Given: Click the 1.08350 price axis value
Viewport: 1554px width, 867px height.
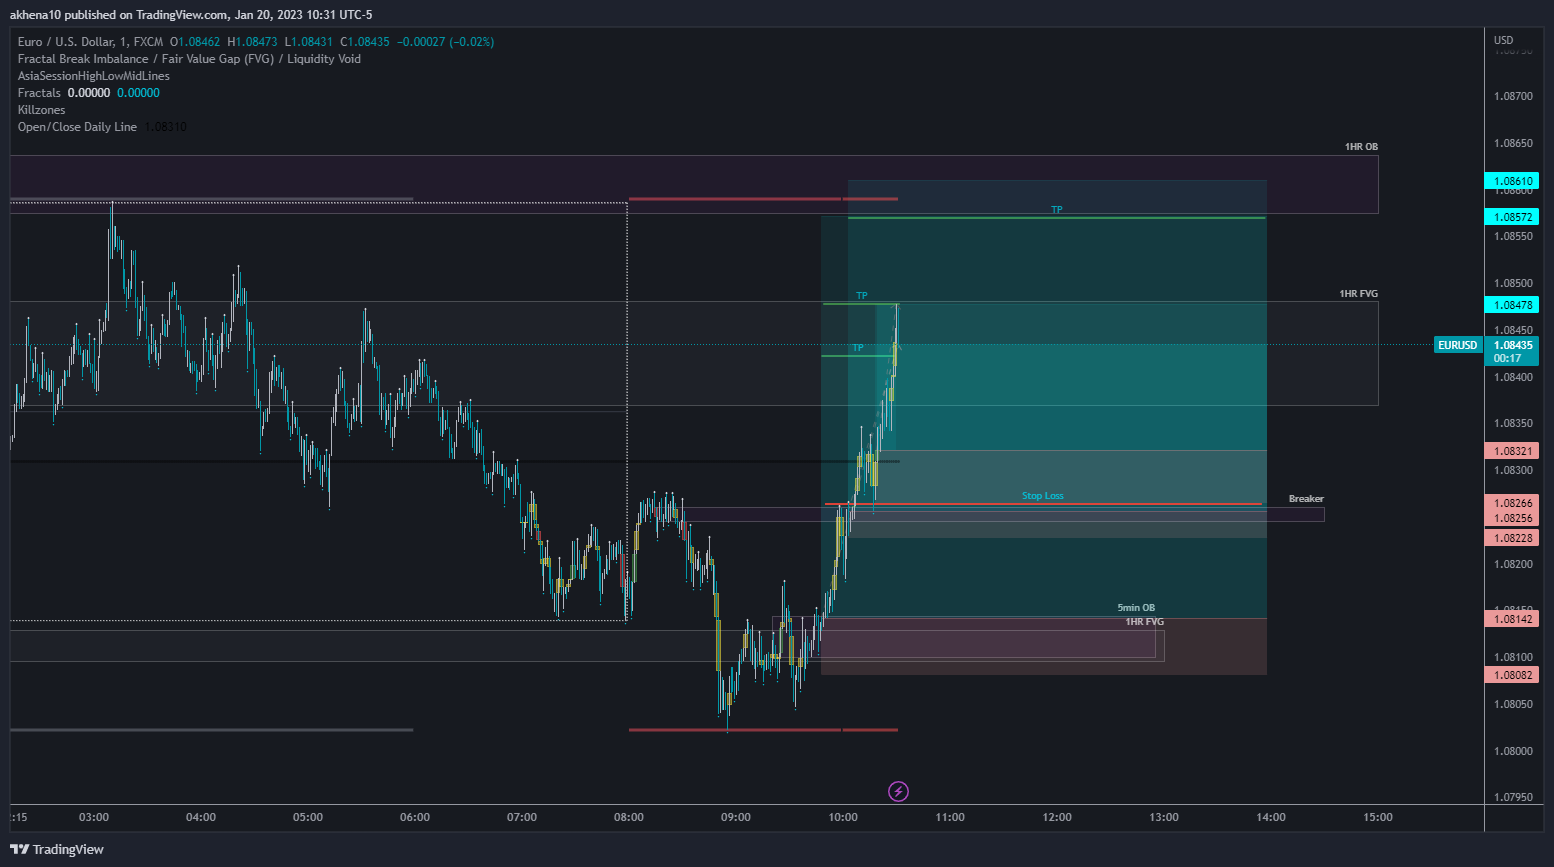Looking at the screenshot, I should point(1513,423).
